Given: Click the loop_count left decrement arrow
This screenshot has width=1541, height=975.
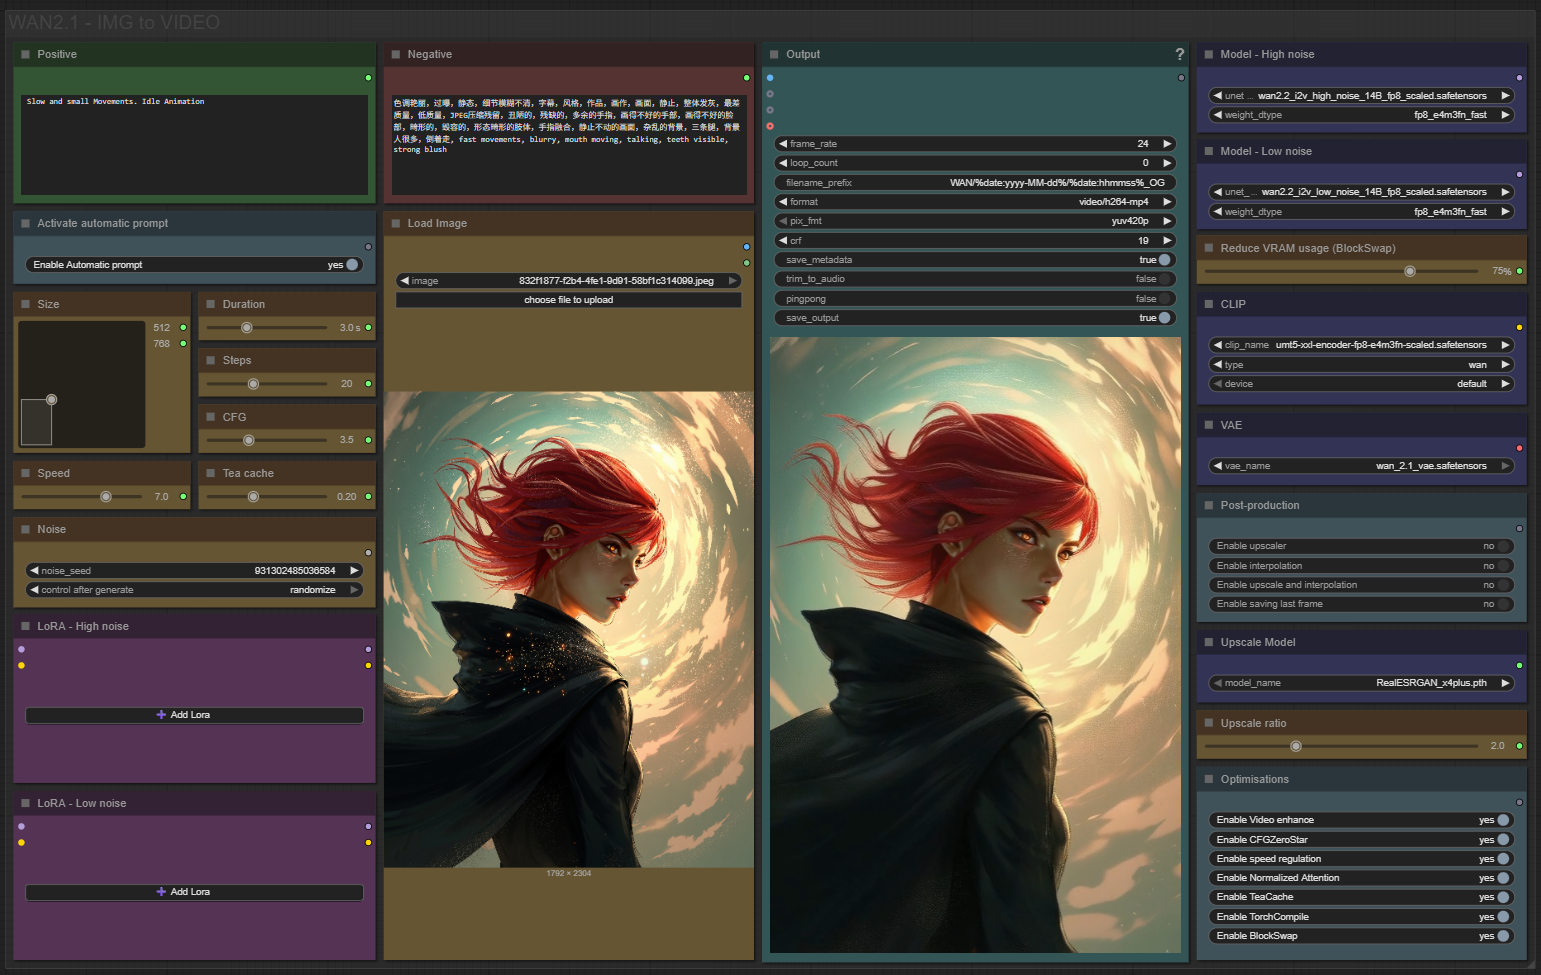Looking at the screenshot, I should [x=783, y=163].
